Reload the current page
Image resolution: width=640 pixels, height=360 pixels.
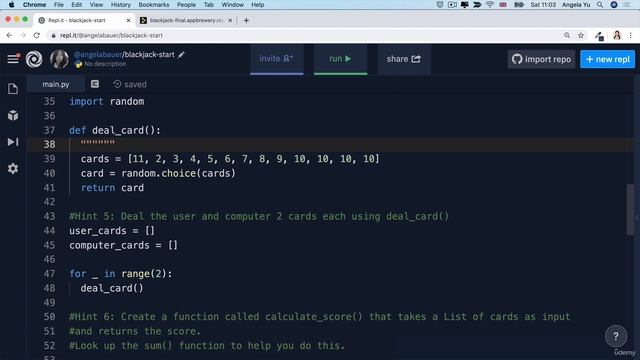point(37,36)
